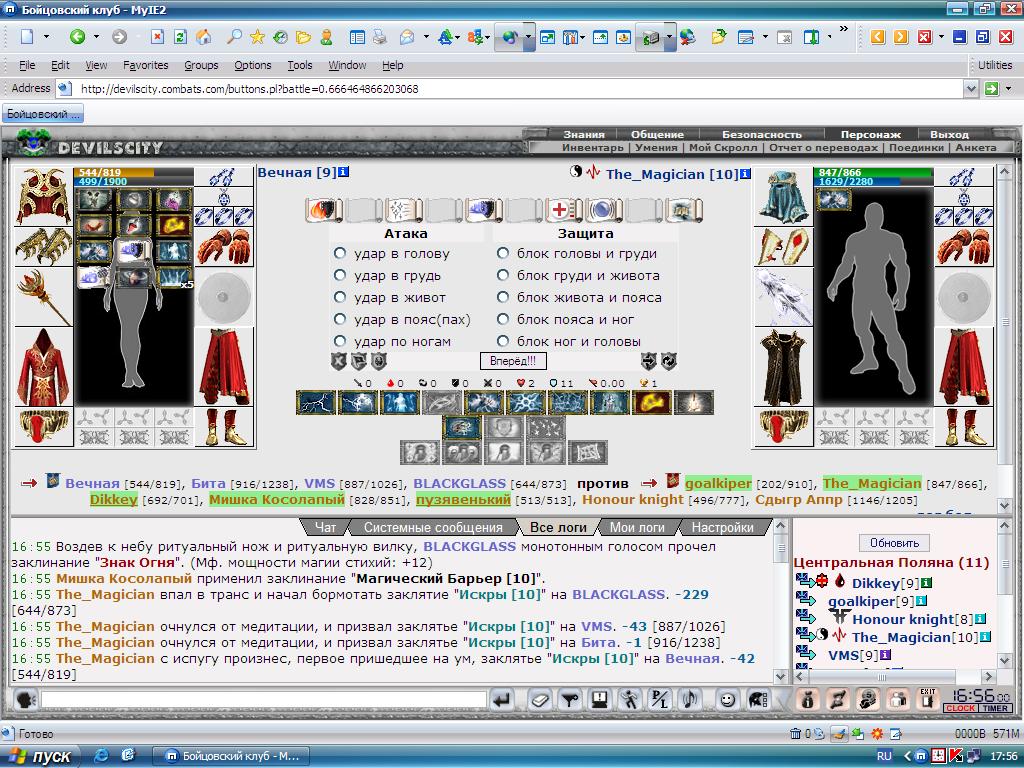Screen dimensions: 1024x768
Task: Click the lightning spell icon in ability row
Action: [316, 403]
